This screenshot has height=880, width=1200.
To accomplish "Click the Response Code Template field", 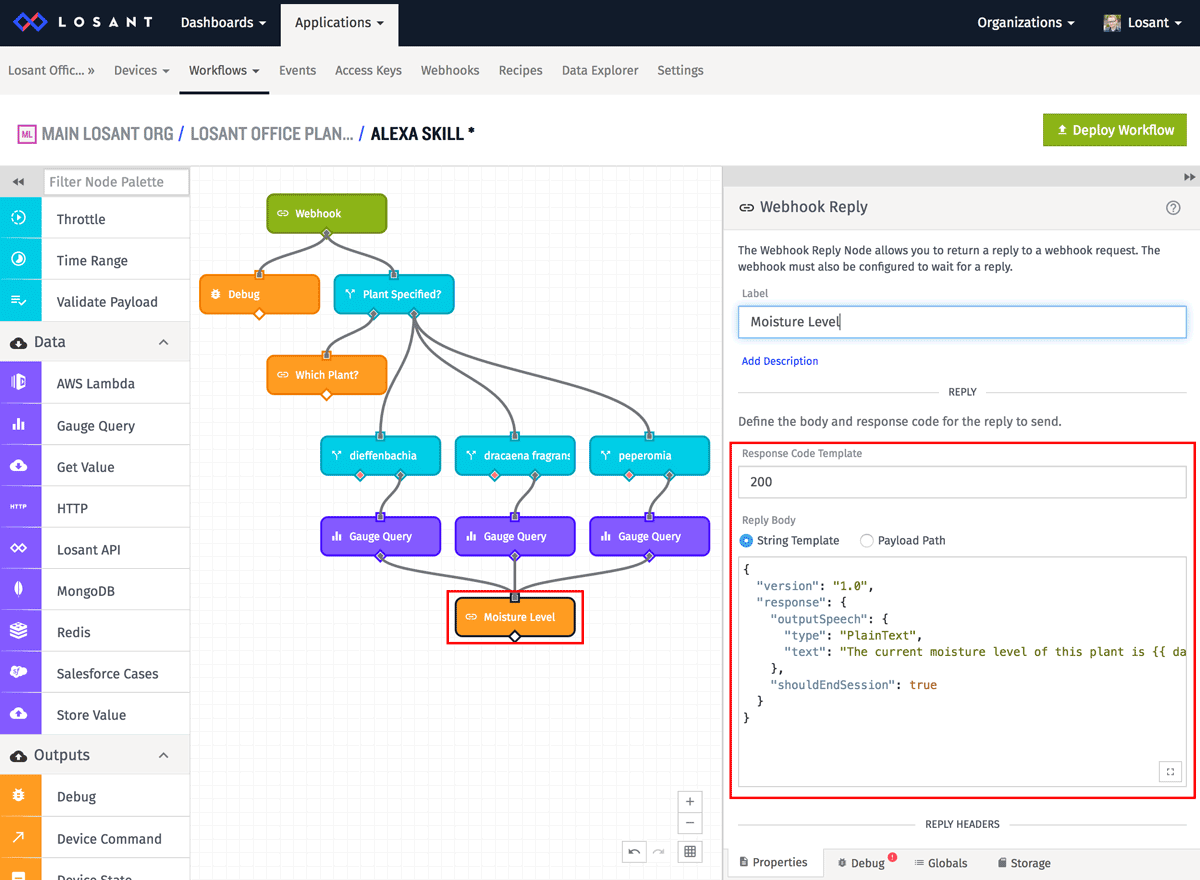I will pyautogui.click(x=962, y=481).
